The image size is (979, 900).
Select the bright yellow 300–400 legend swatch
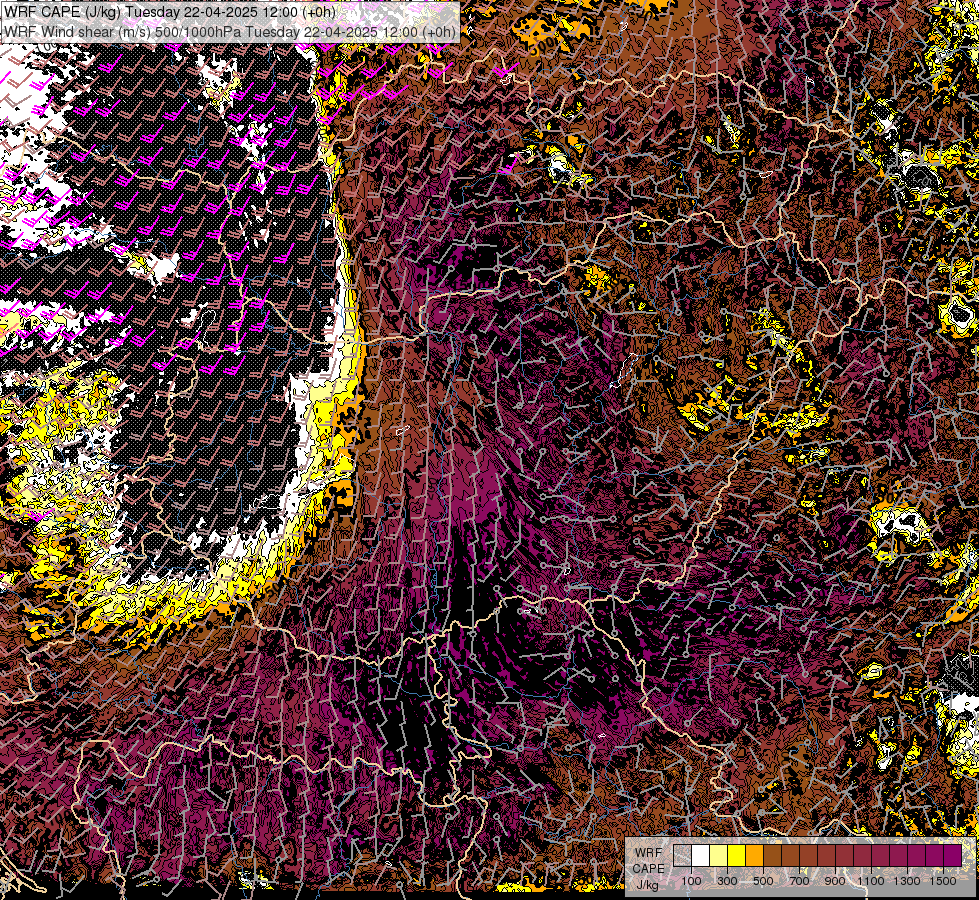point(736,855)
